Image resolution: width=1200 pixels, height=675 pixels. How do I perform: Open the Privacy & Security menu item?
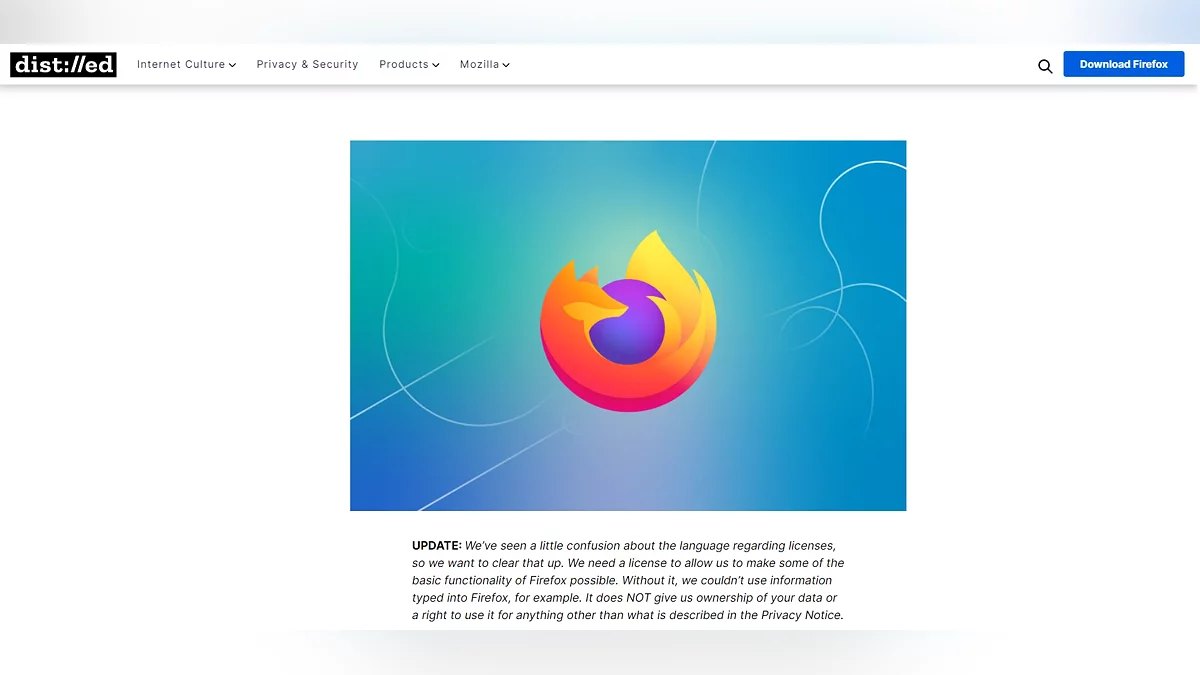(307, 64)
